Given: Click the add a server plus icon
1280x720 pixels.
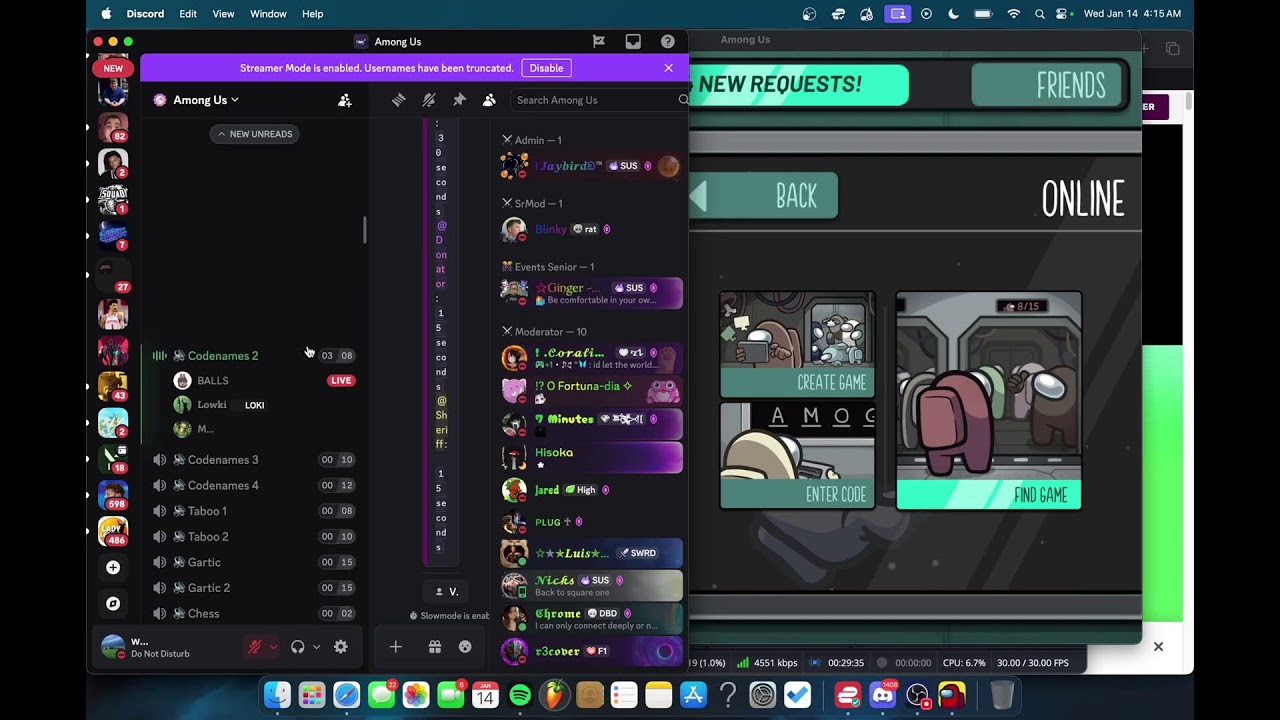Looking at the screenshot, I should click(x=113, y=567).
